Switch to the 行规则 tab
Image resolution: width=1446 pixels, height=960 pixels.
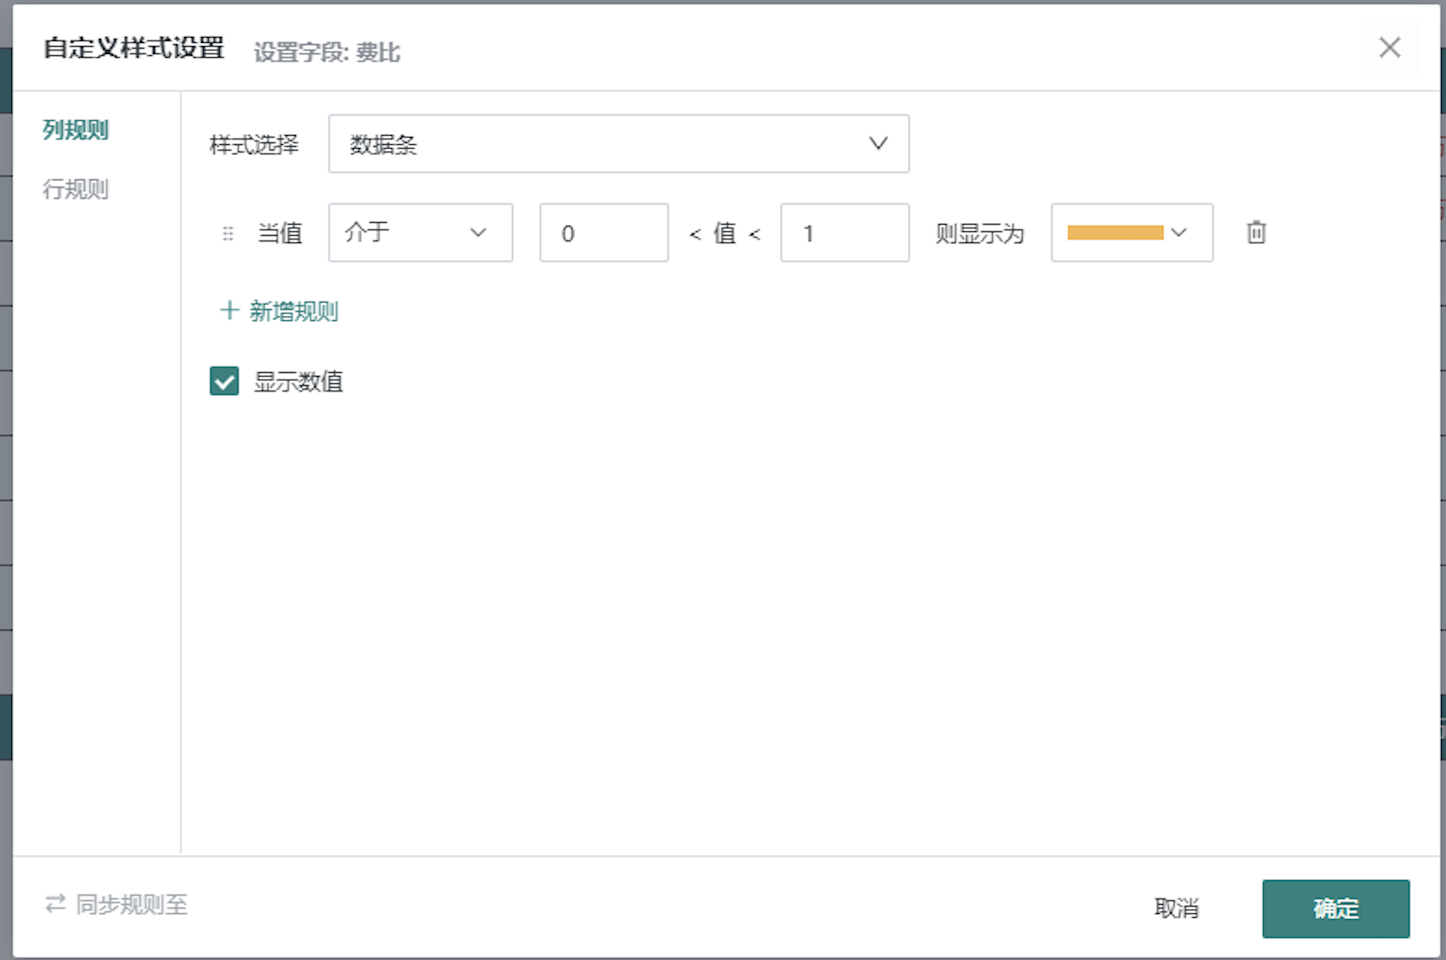75,189
